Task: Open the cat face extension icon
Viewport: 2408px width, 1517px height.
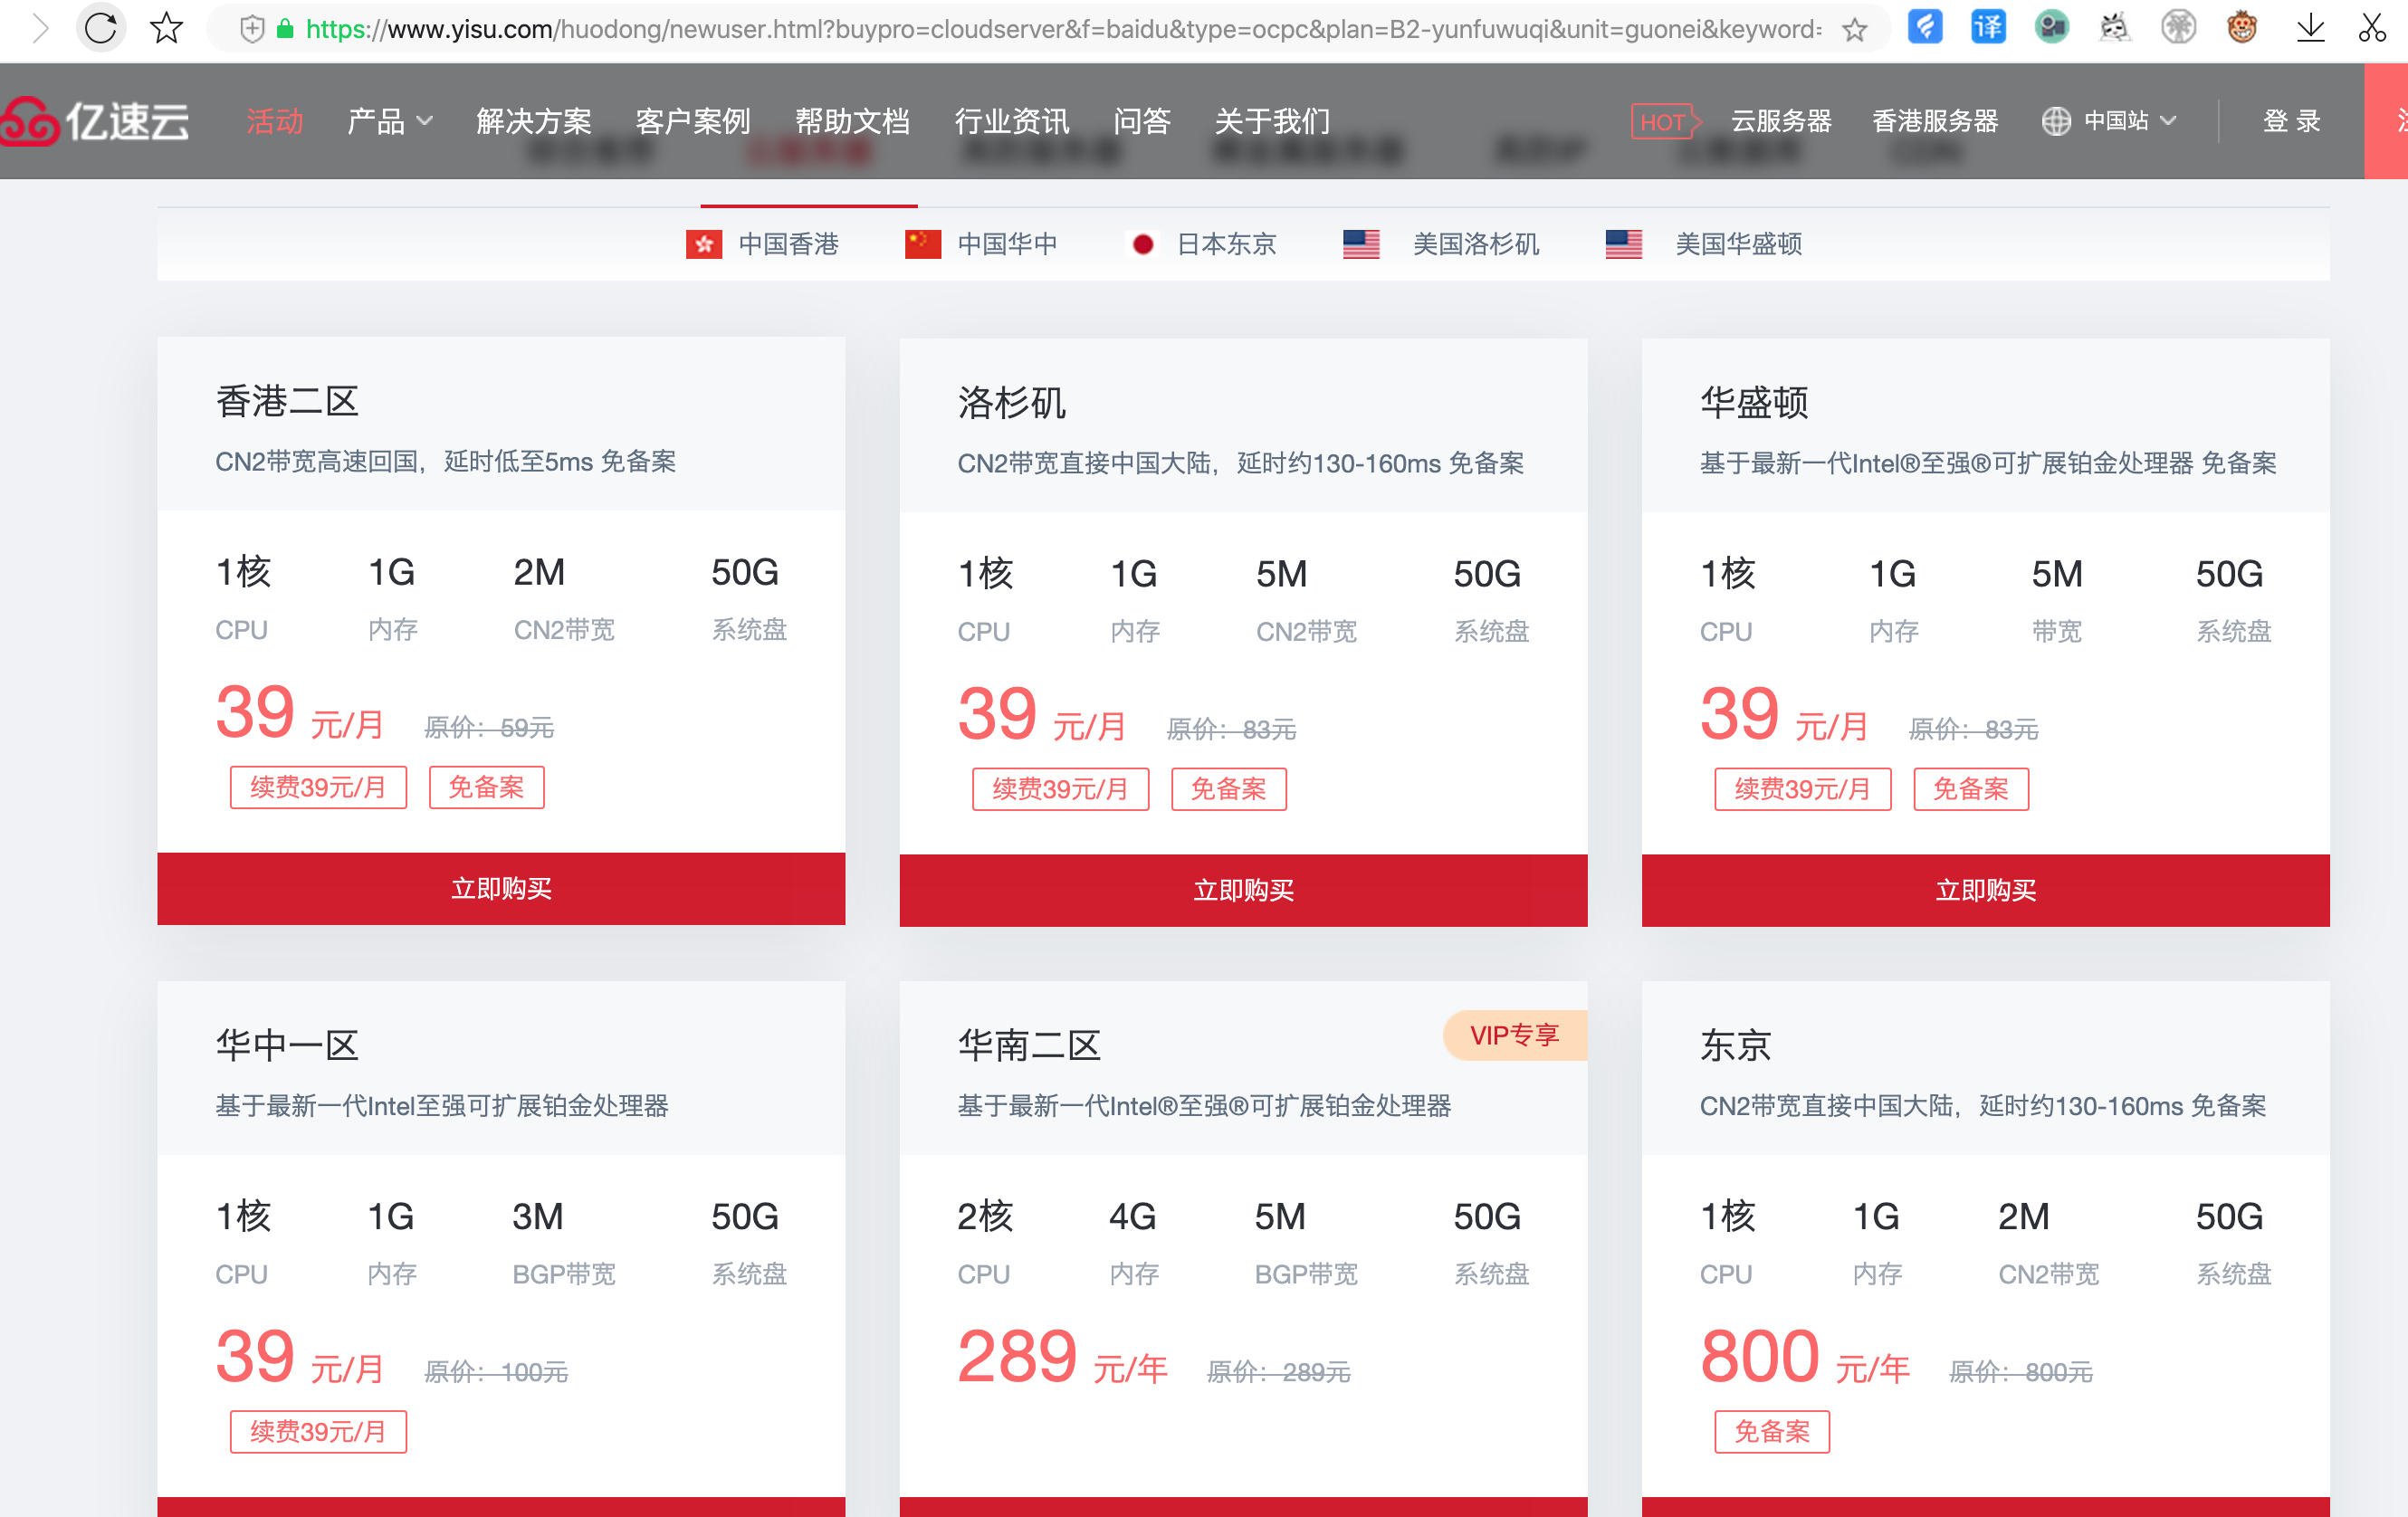Action: 2114,26
